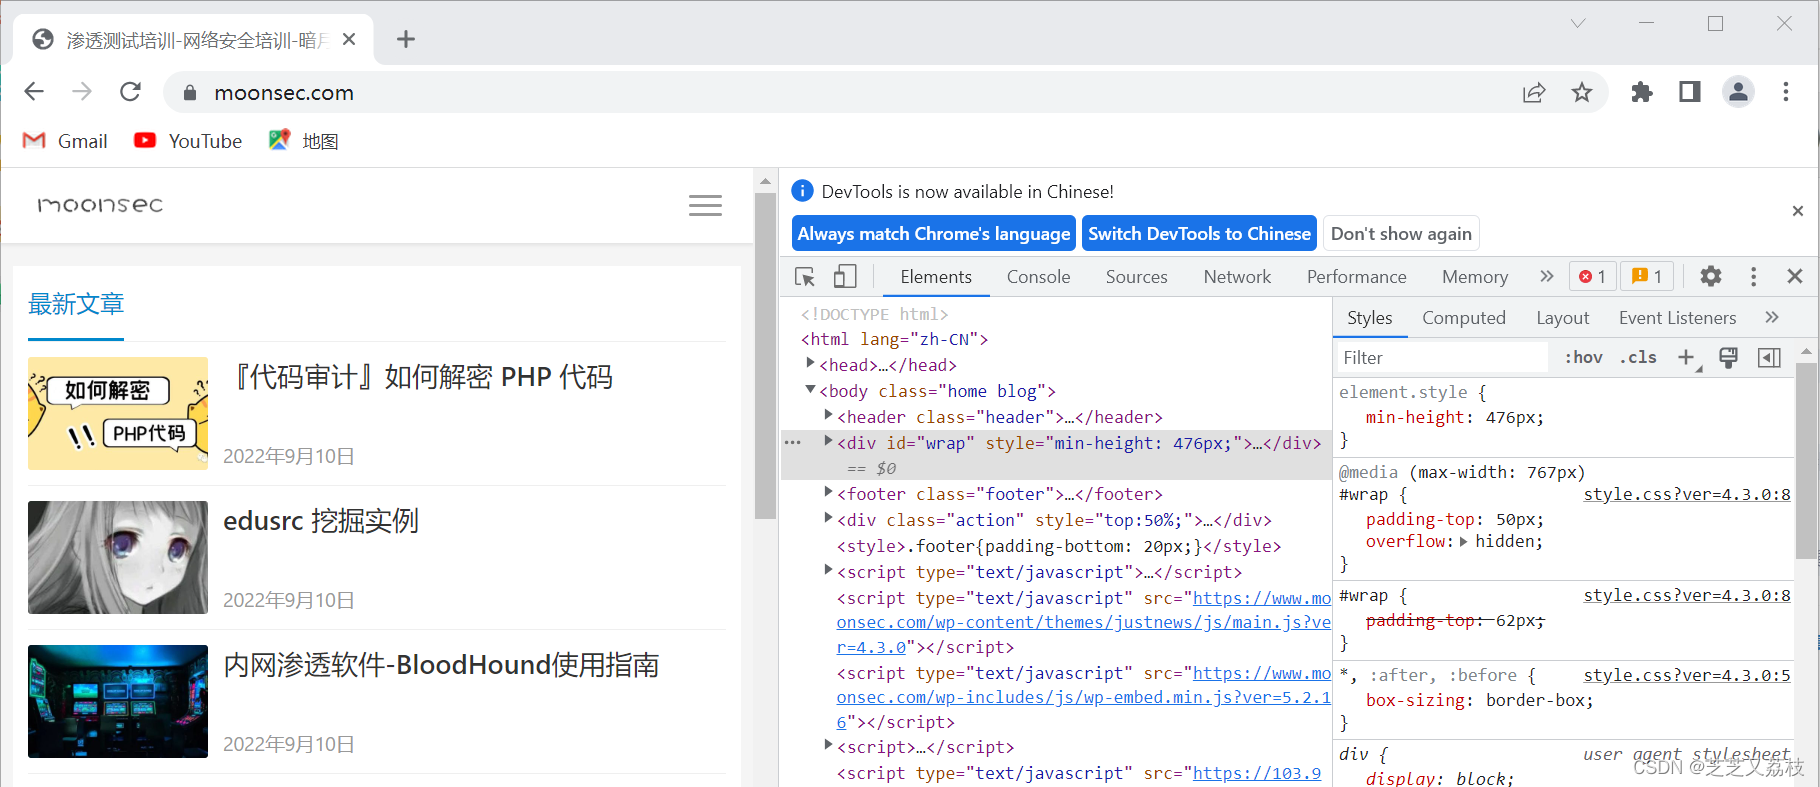Click the 最新文章 section heading
The image size is (1820, 787).
point(76,304)
